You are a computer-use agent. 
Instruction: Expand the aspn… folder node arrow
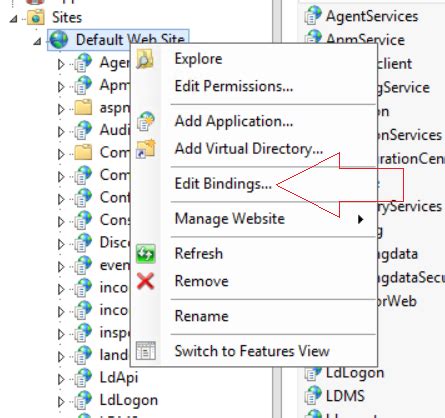[61, 109]
